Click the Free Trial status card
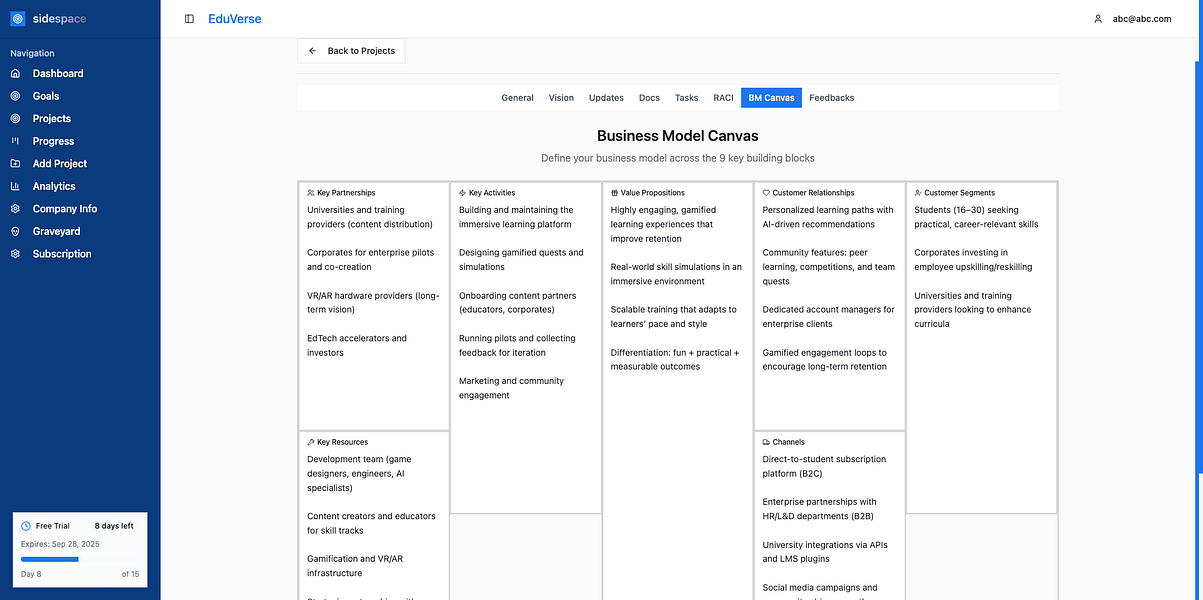The height and width of the screenshot is (600, 1203). [x=80, y=550]
